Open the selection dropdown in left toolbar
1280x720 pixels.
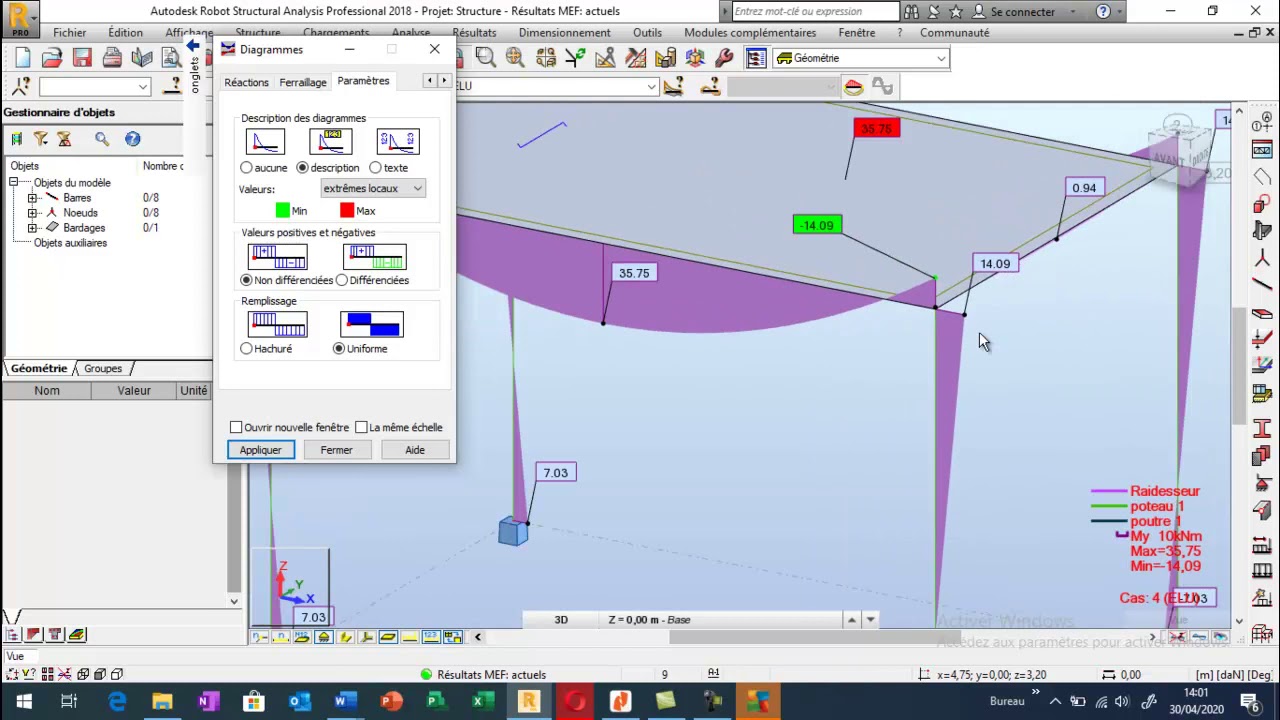[x=143, y=87]
